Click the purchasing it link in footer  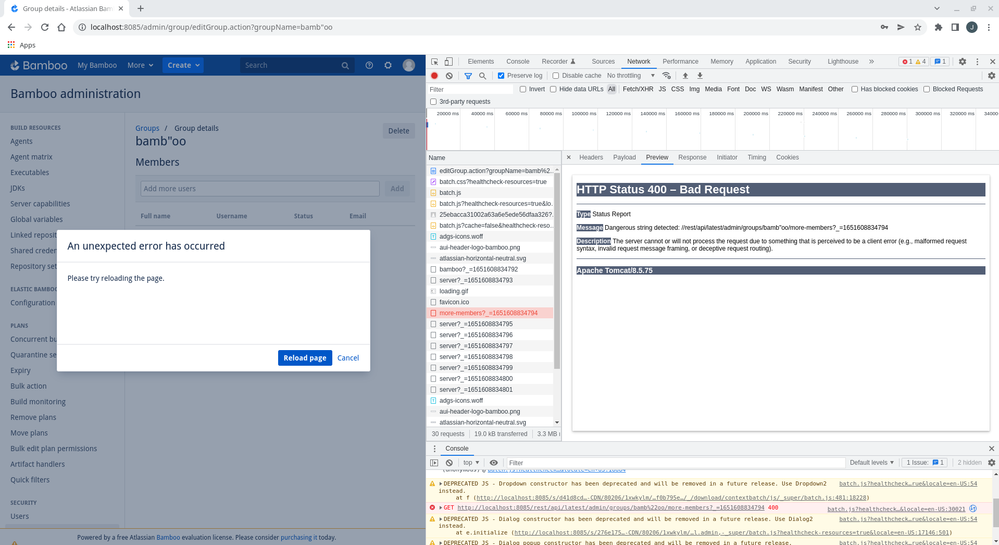(x=299, y=537)
